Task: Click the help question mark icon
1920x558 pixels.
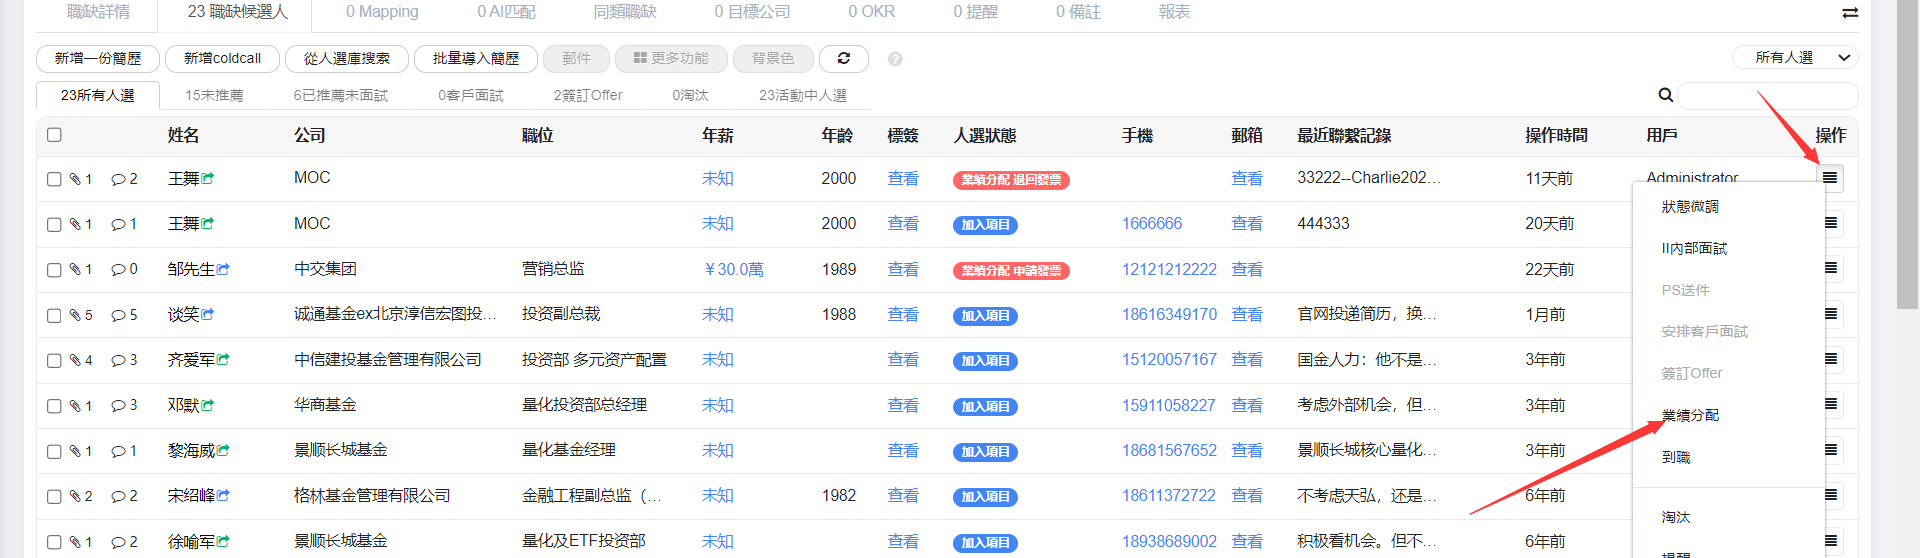Action: point(895,59)
